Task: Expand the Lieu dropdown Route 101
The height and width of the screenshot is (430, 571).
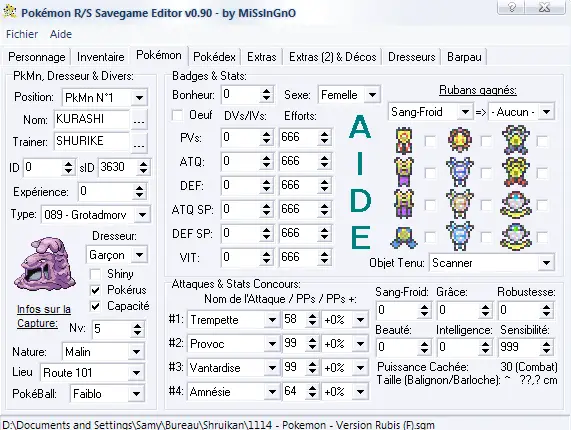Action: (x=92, y=373)
